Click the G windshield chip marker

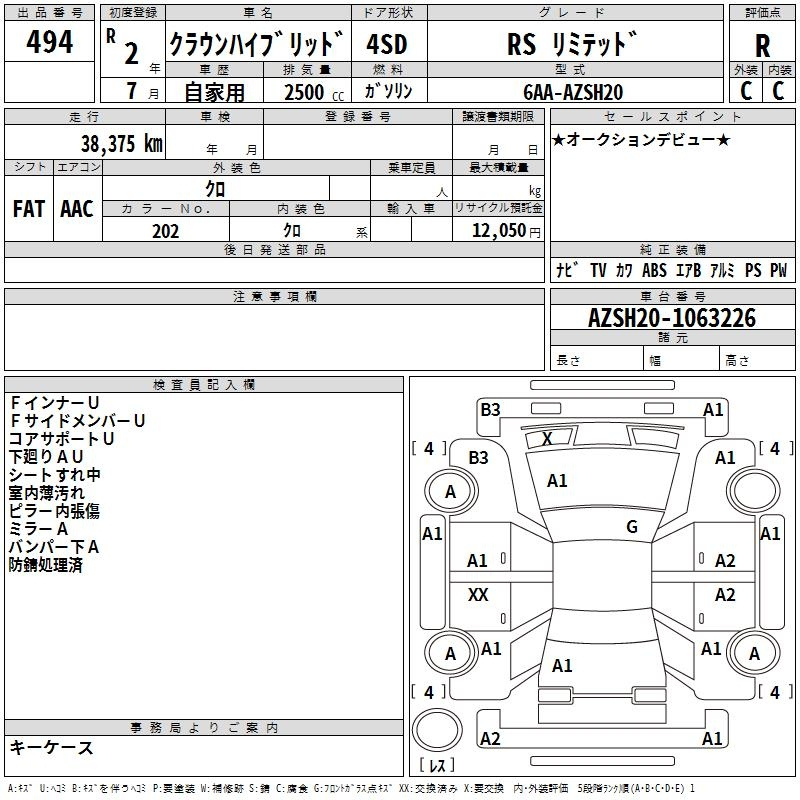point(632,527)
